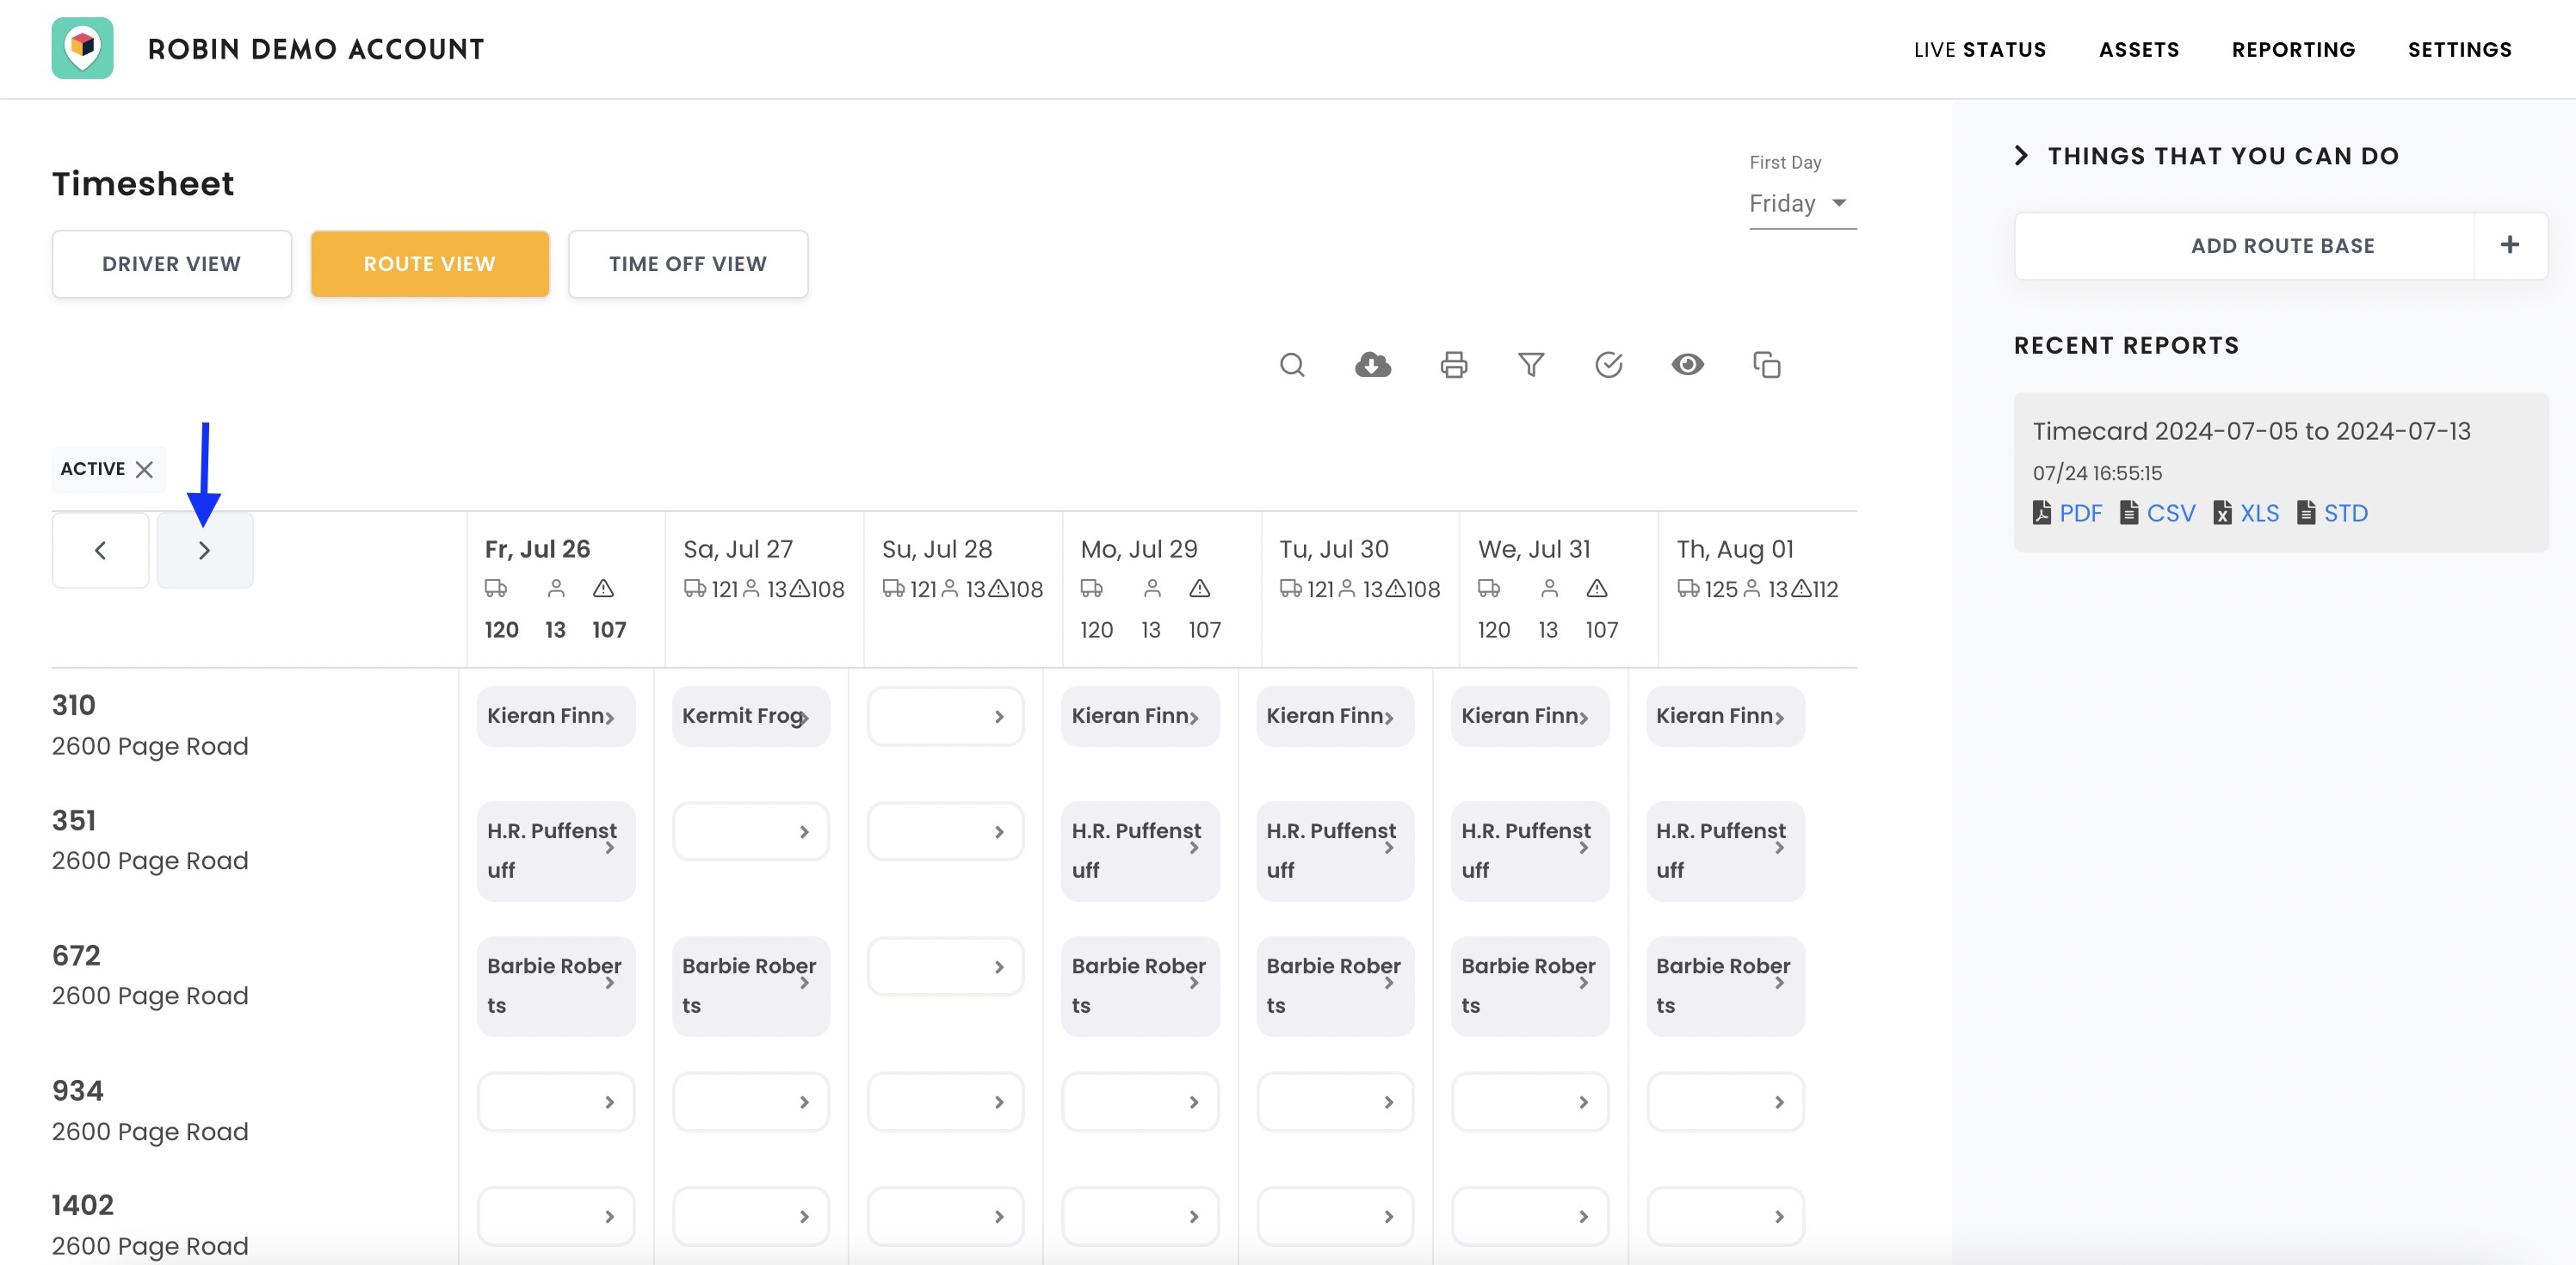Viewport: 2576px width, 1265px height.
Task: Download the CSV report
Action: coord(2158,513)
